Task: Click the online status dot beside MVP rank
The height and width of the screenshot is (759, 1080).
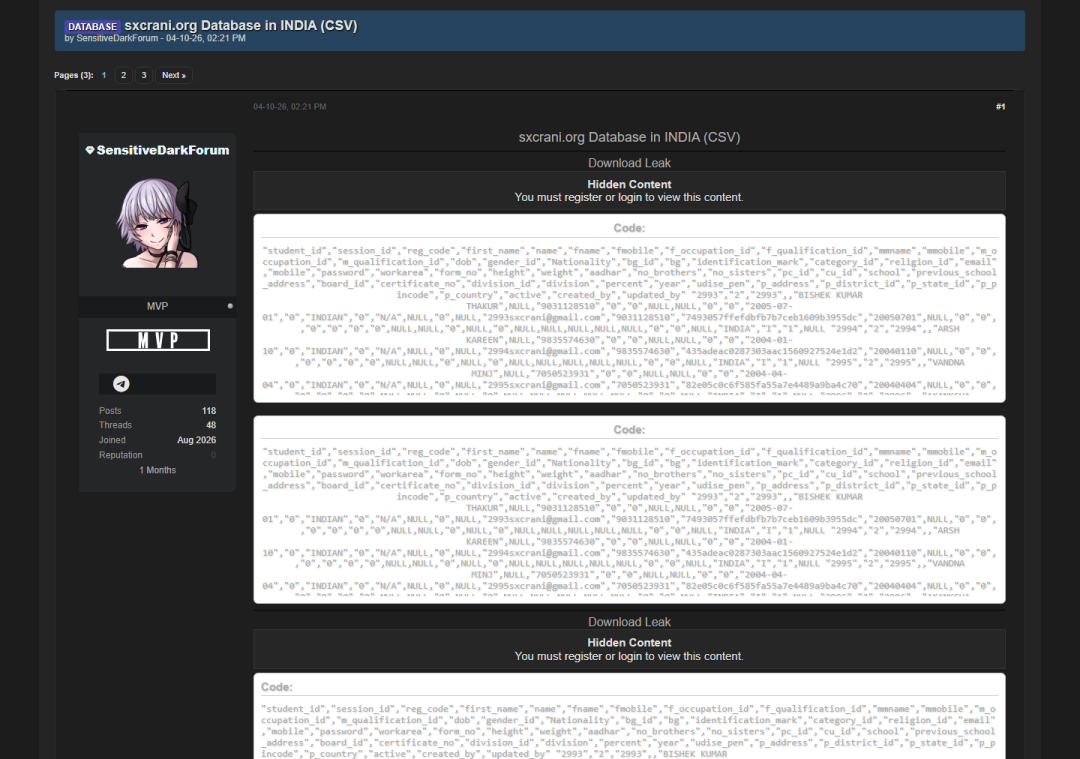Action: (x=230, y=306)
